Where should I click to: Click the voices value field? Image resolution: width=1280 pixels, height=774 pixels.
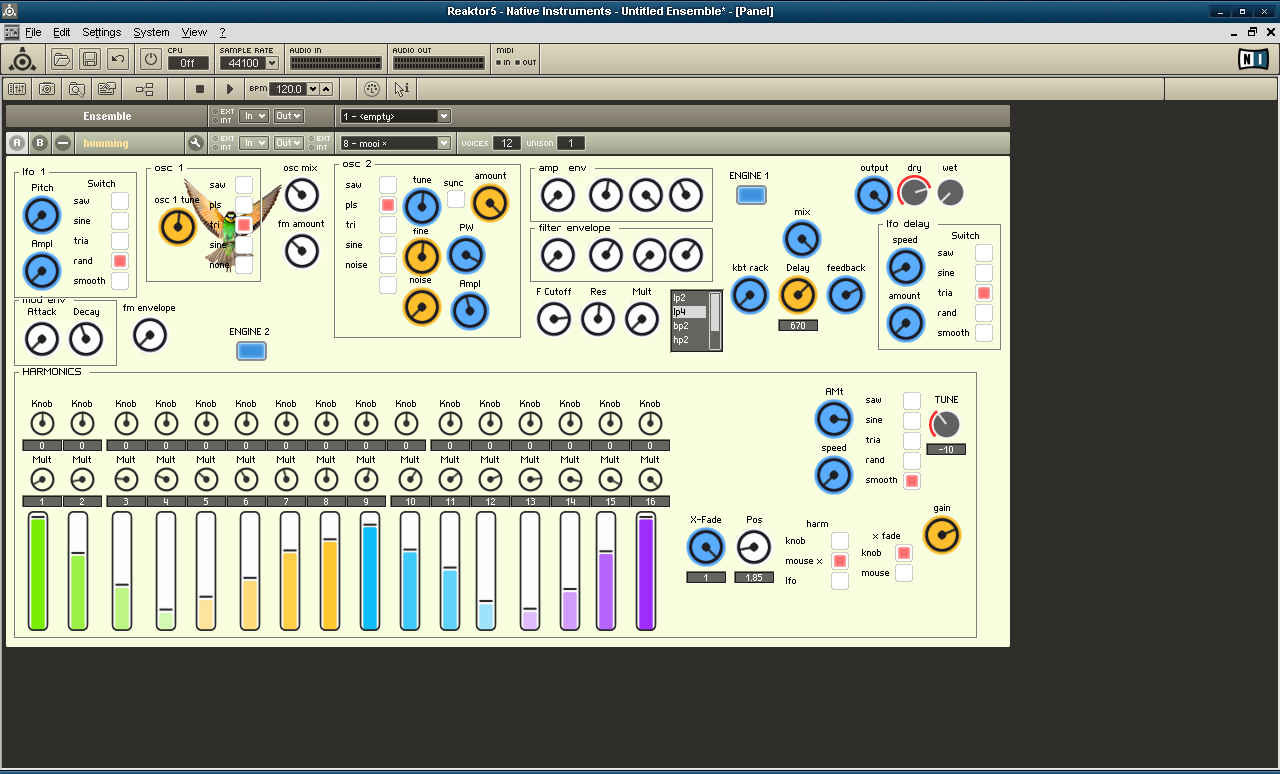(507, 143)
